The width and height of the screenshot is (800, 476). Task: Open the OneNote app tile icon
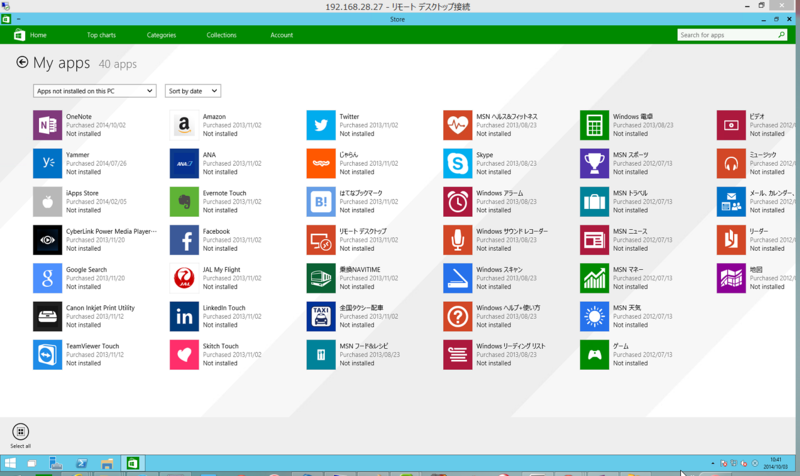tap(47, 125)
